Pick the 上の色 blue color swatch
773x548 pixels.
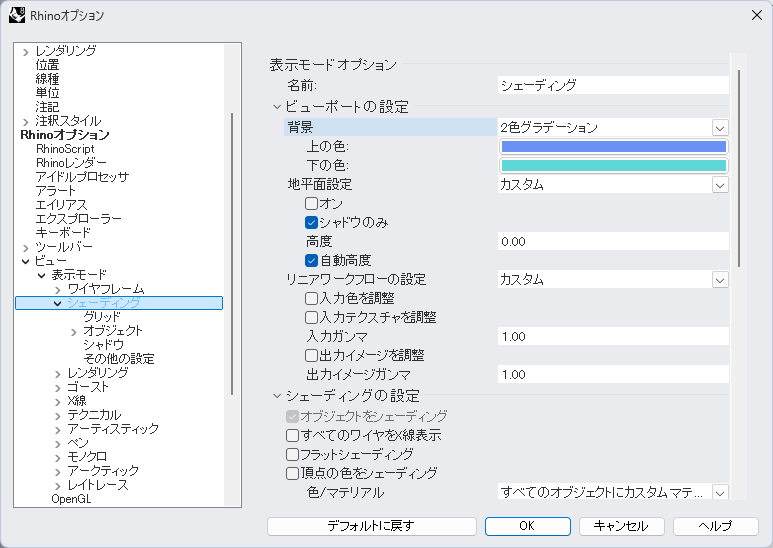tap(614, 146)
